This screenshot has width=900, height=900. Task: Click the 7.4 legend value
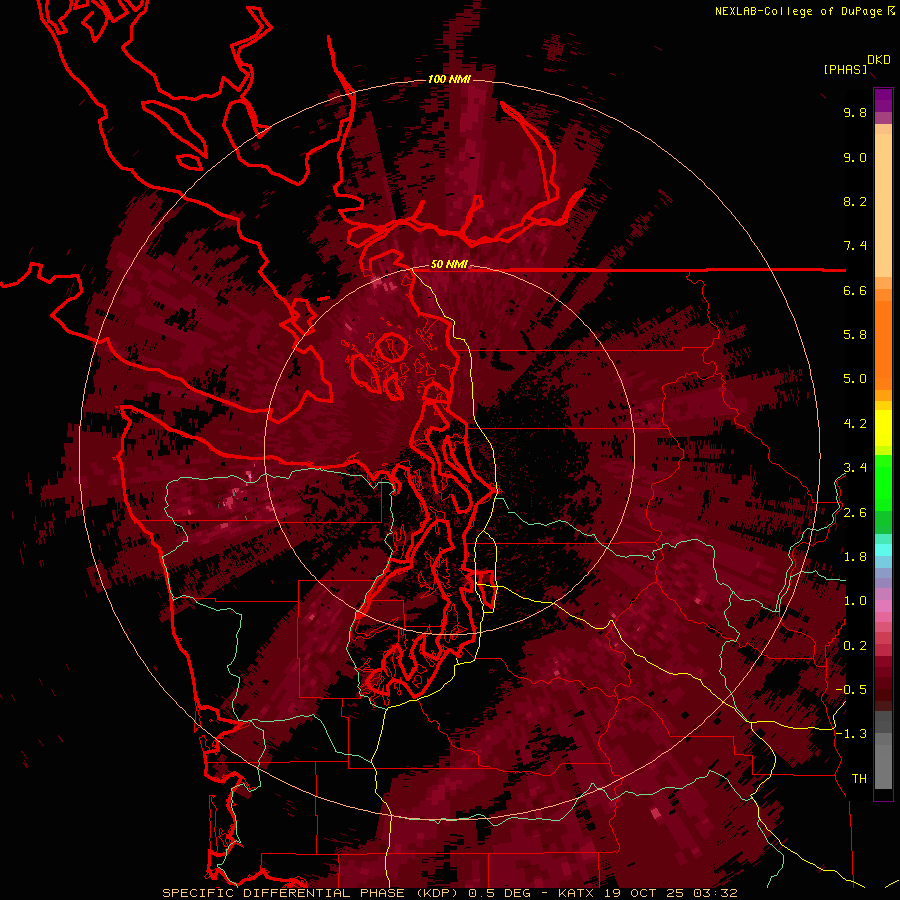coord(855,246)
